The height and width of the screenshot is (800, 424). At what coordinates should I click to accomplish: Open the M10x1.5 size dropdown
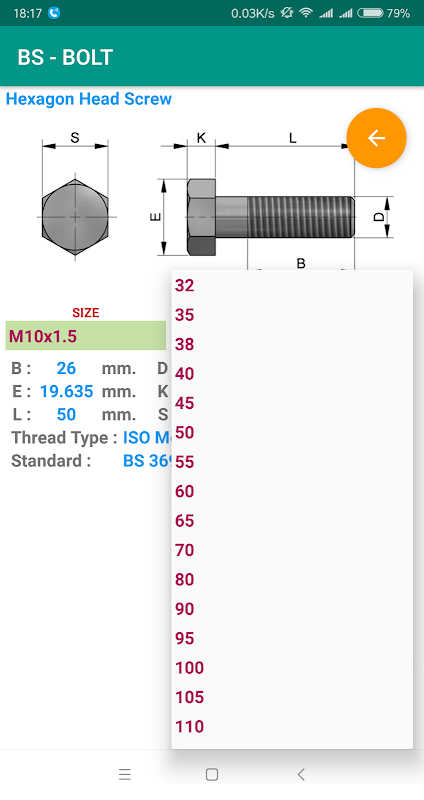click(x=86, y=336)
